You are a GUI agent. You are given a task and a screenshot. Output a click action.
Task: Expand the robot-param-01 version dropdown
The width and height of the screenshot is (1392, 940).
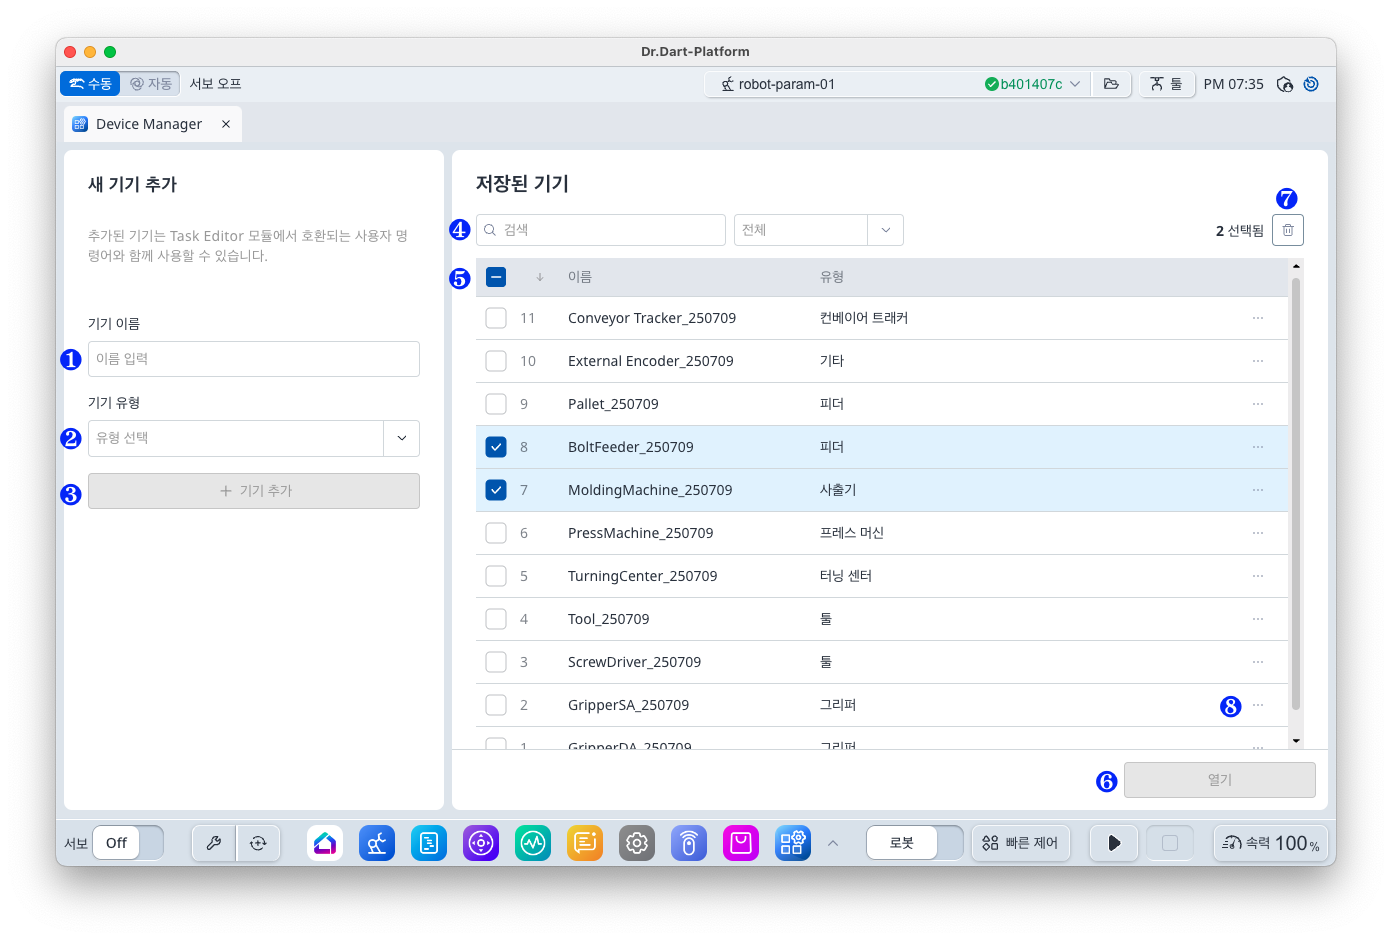click(1075, 84)
